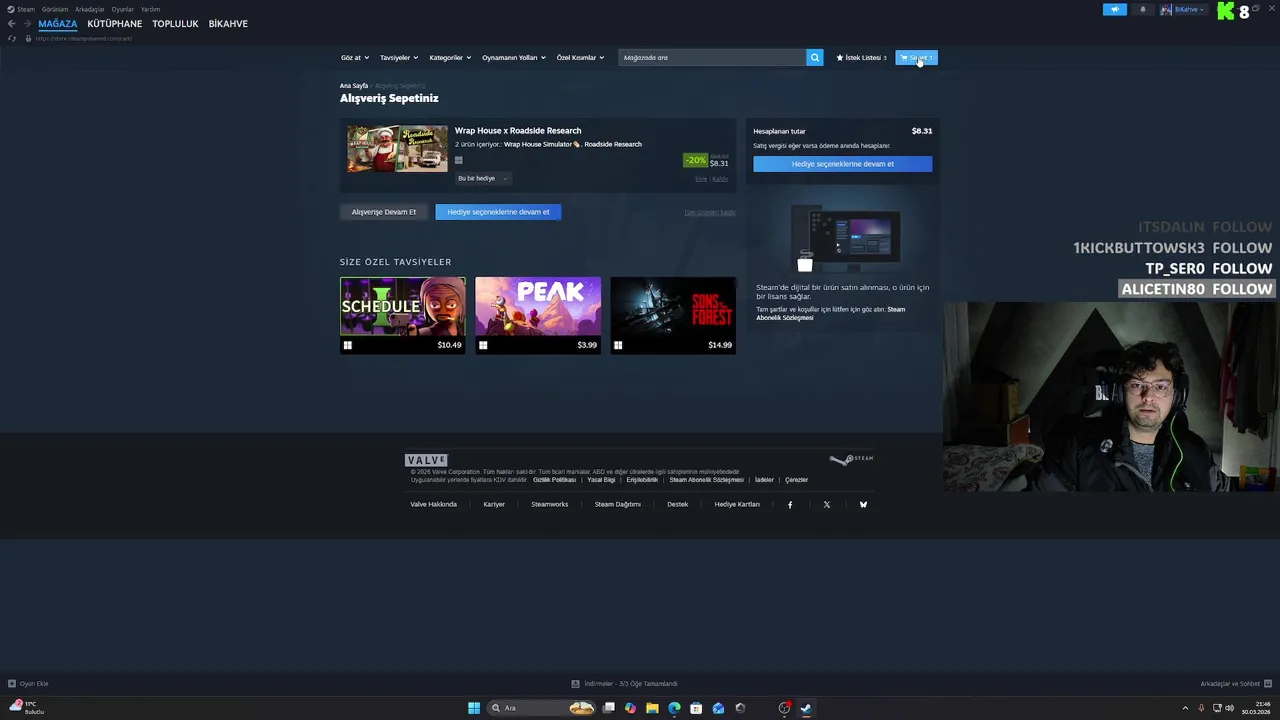Image resolution: width=1280 pixels, height=720 pixels.
Task: Open Hediye Kartları footer link
Action: pyautogui.click(x=737, y=505)
